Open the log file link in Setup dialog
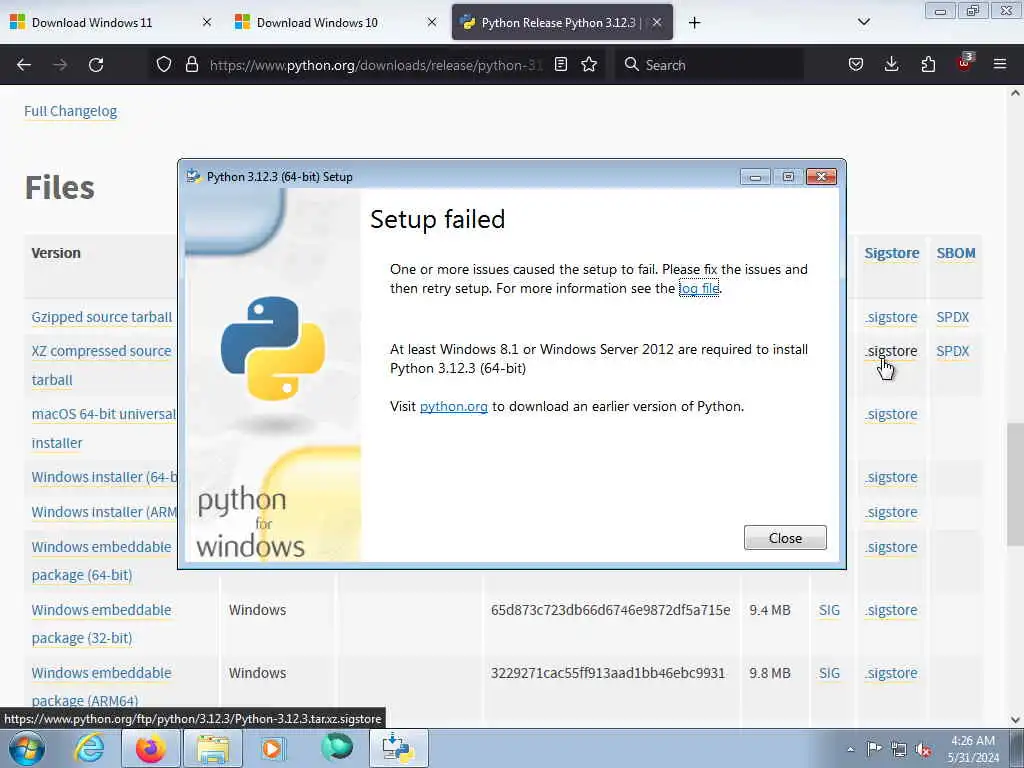Screen dimensions: 1024x768 pos(699,288)
